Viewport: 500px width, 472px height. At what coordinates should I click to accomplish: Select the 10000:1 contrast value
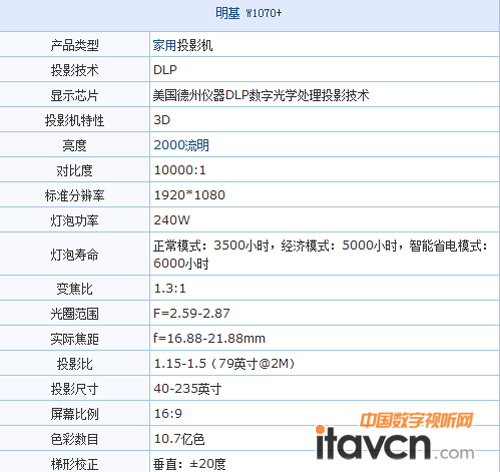click(180, 170)
